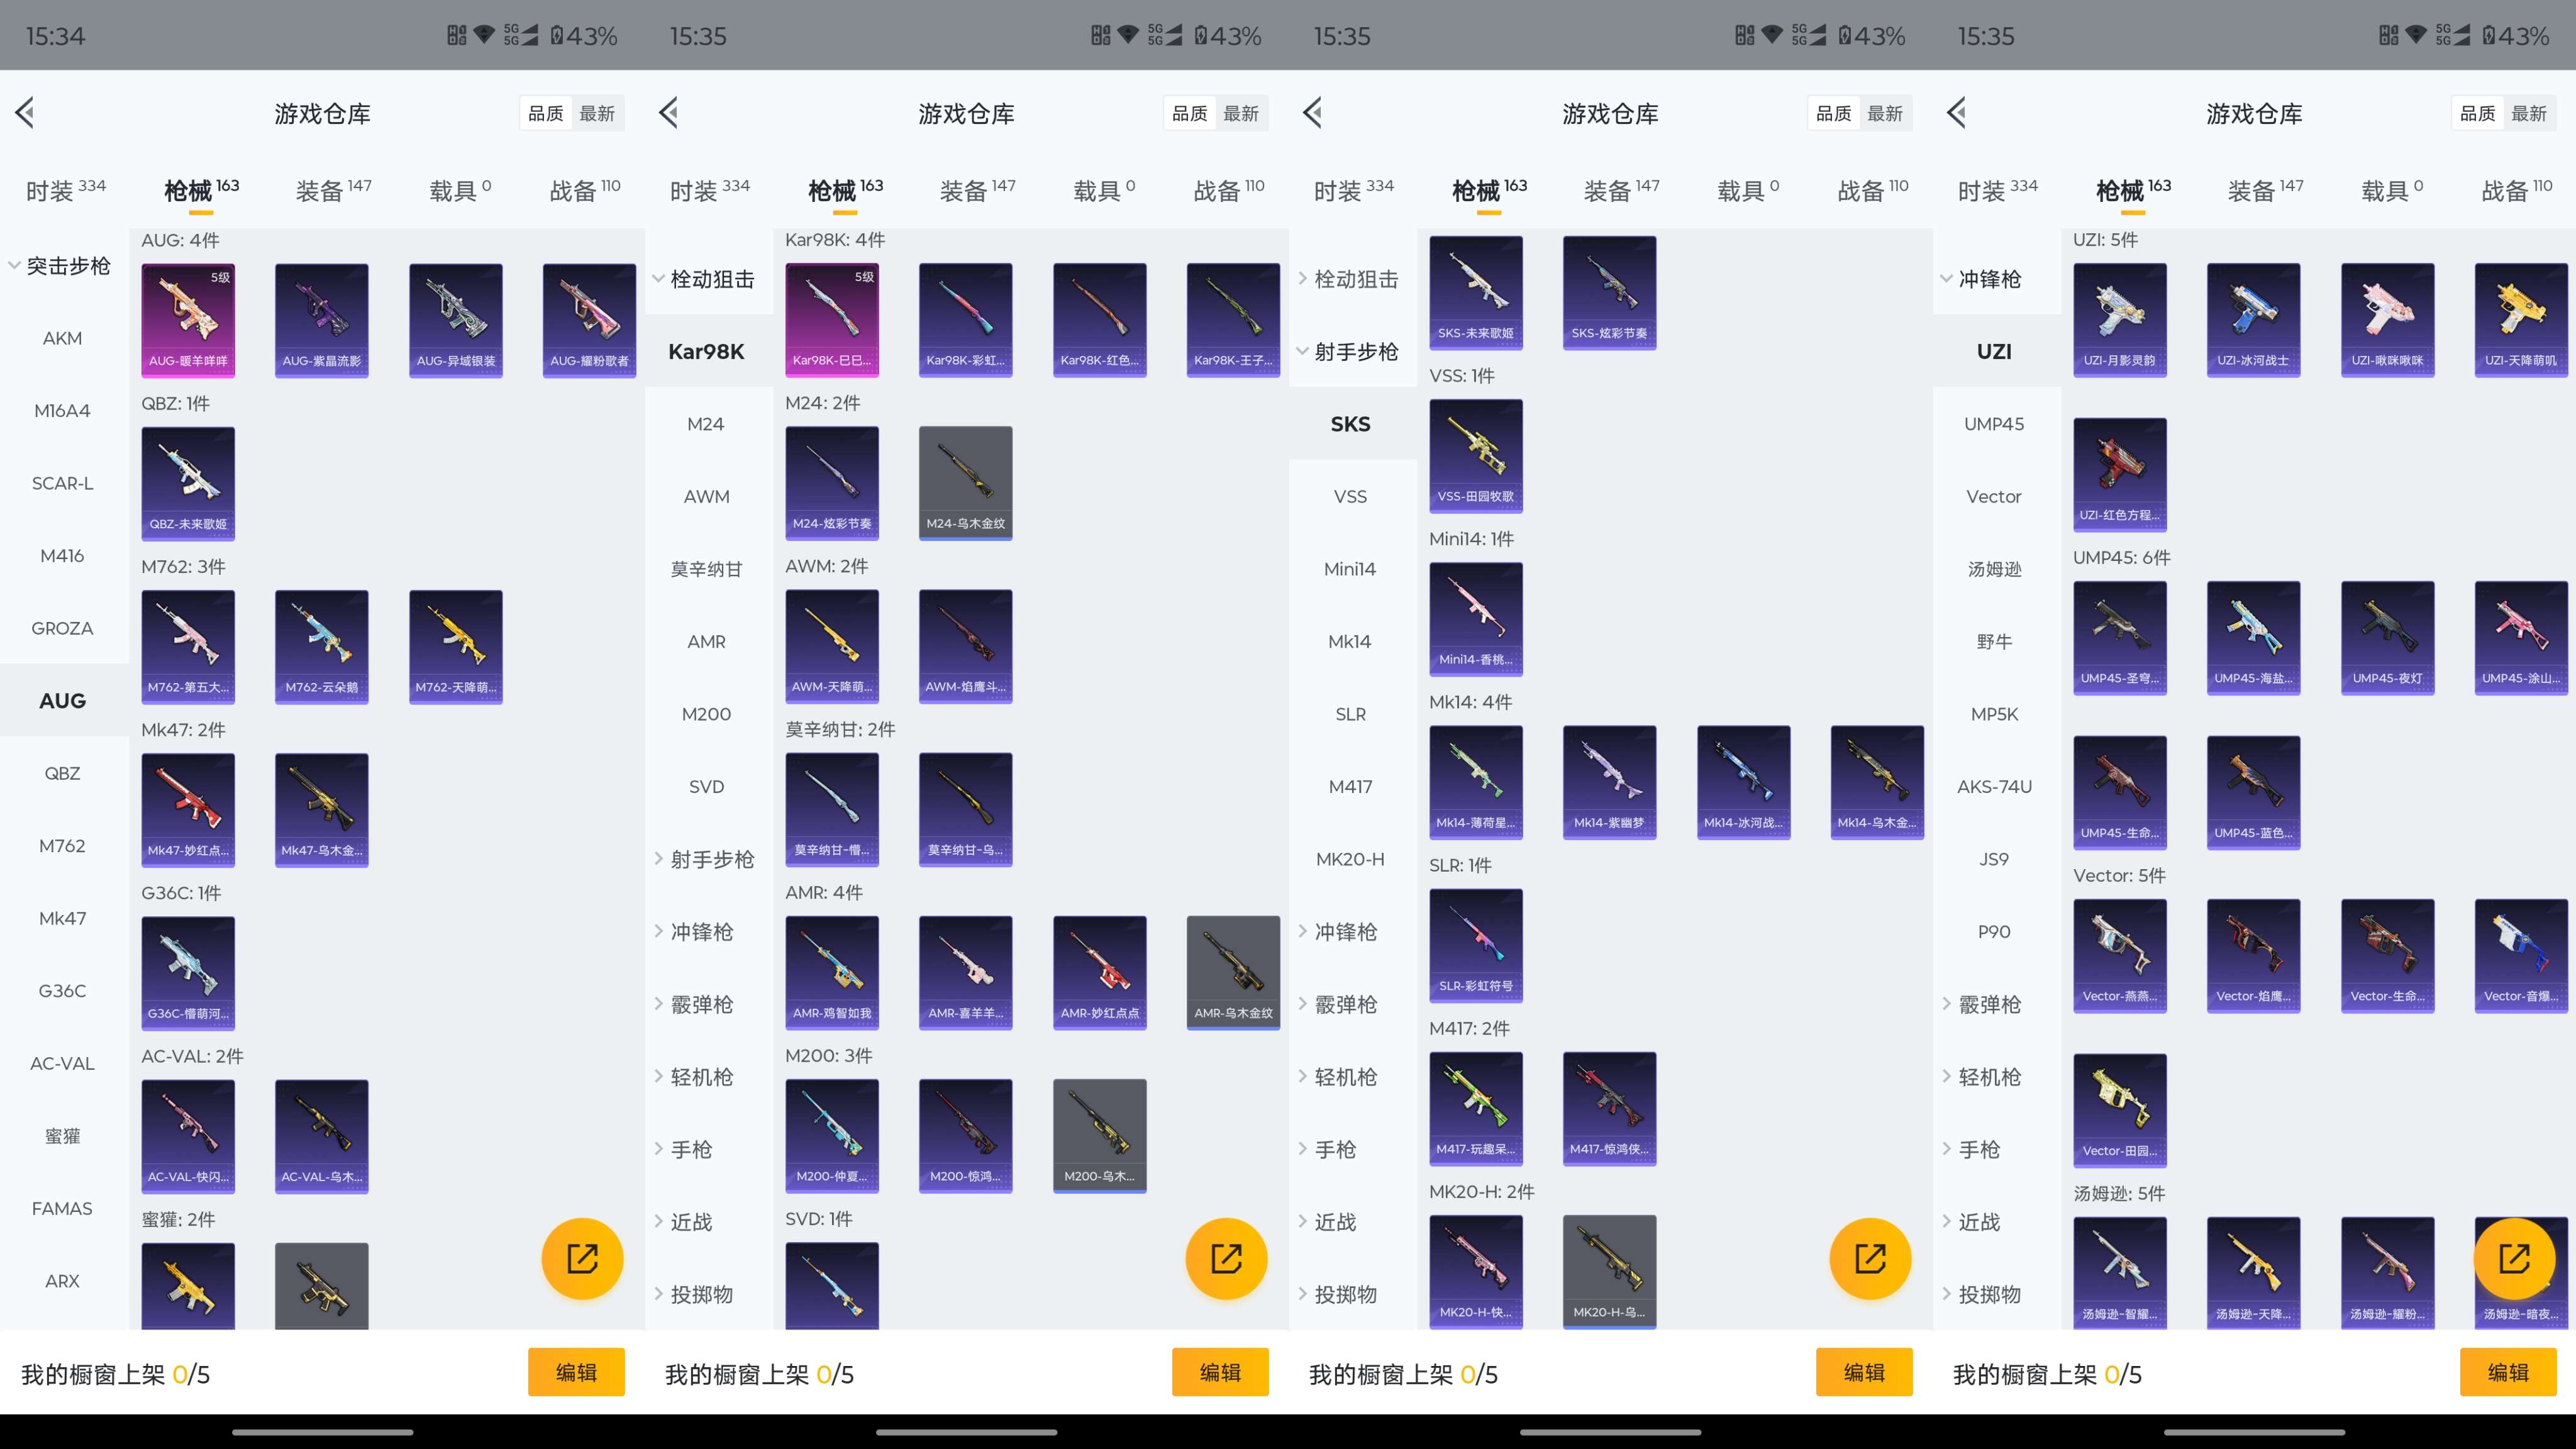The image size is (2576, 1449).
Task: Tap the 编辑 button
Action: (576, 1372)
